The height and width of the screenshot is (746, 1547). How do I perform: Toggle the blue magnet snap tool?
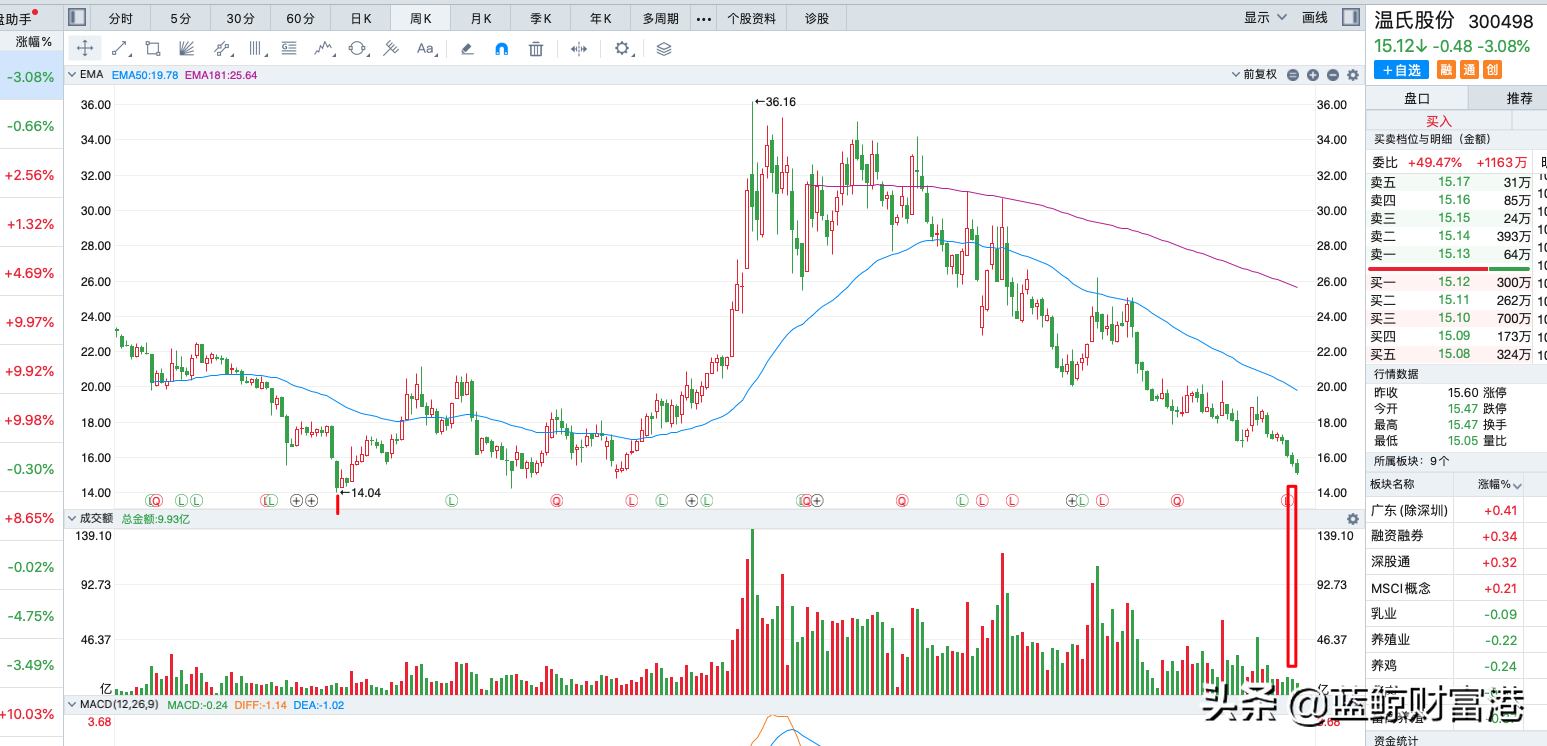pos(502,48)
